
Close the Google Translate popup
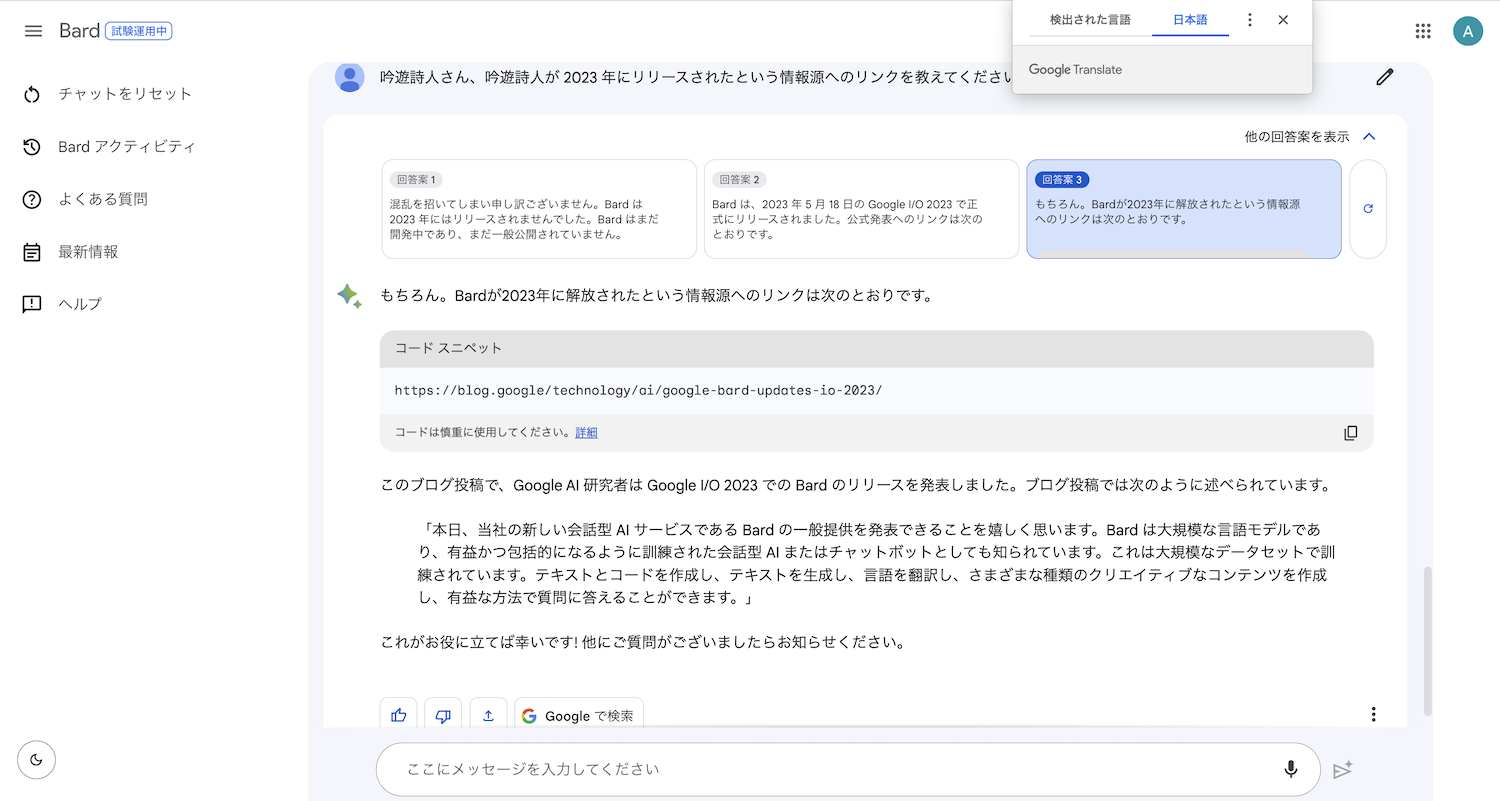(1283, 19)
